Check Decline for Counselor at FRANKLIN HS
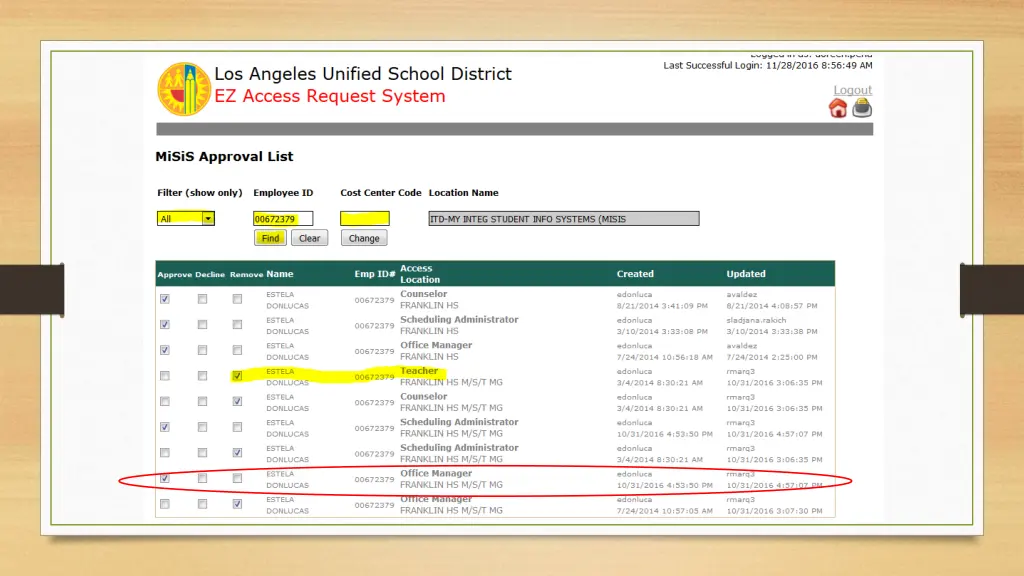This screenshot has height=576, width=1024. click(202, 299)
